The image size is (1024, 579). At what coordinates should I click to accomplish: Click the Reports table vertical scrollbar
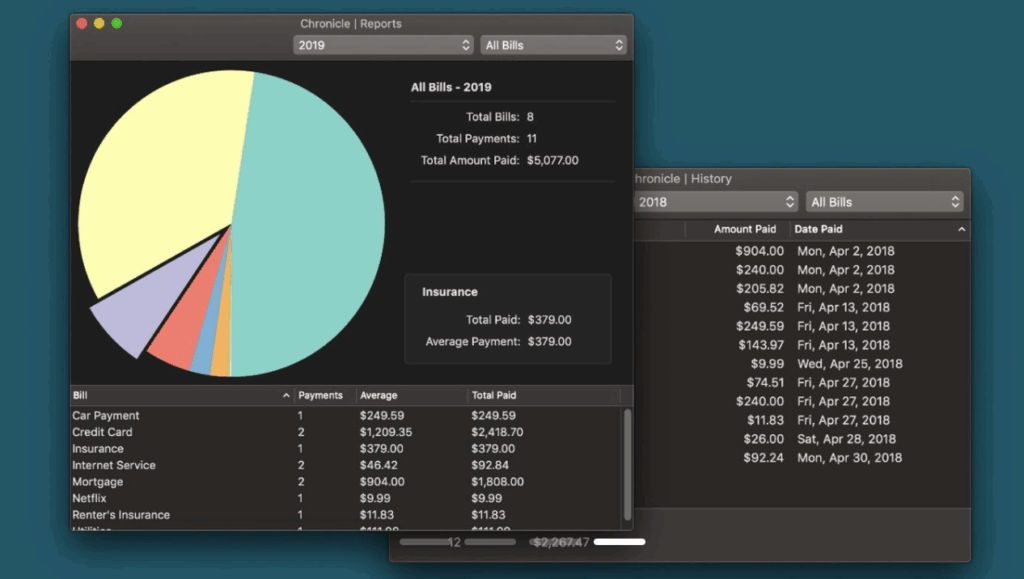tap(628, 464)
